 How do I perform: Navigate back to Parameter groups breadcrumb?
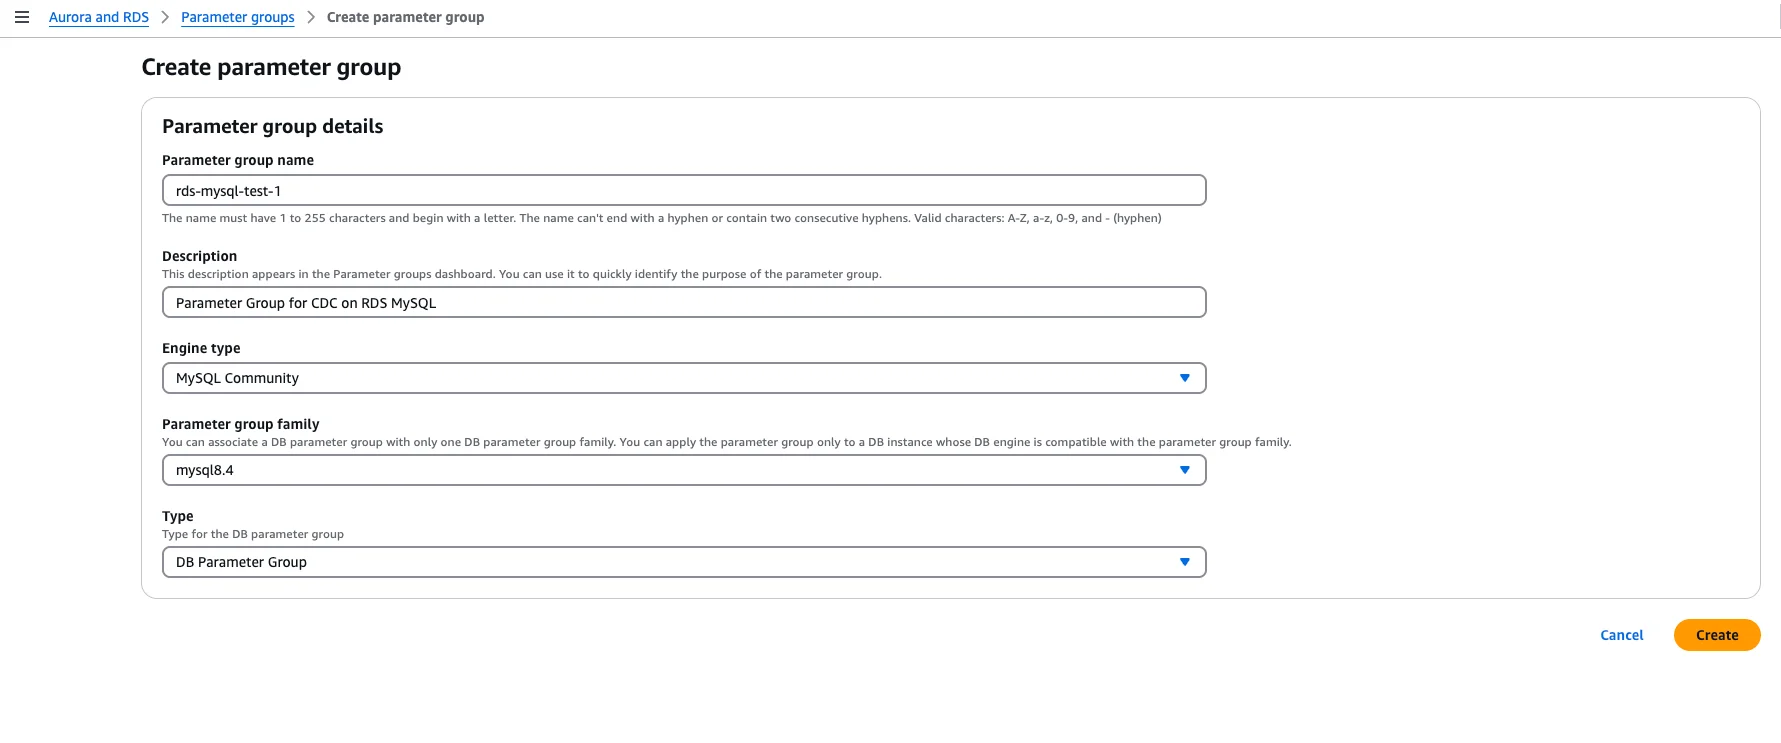point(238,17)
